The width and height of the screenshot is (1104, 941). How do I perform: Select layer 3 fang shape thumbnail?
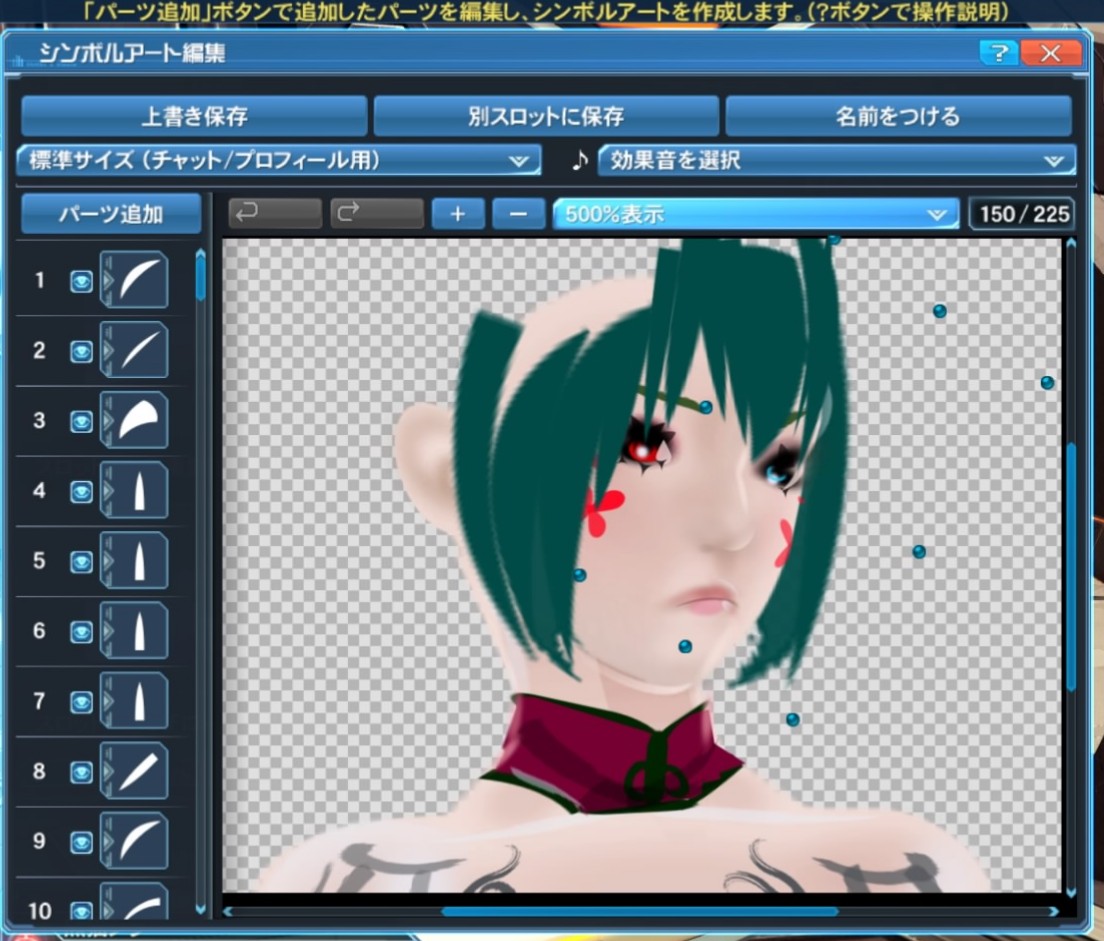(x=134, y=420)
